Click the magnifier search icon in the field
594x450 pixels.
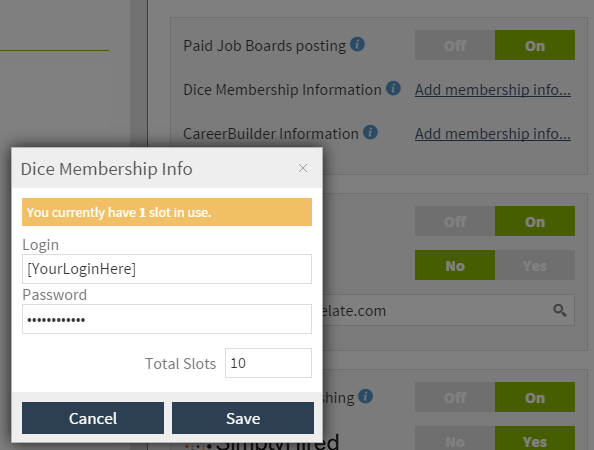coord(560,310)
